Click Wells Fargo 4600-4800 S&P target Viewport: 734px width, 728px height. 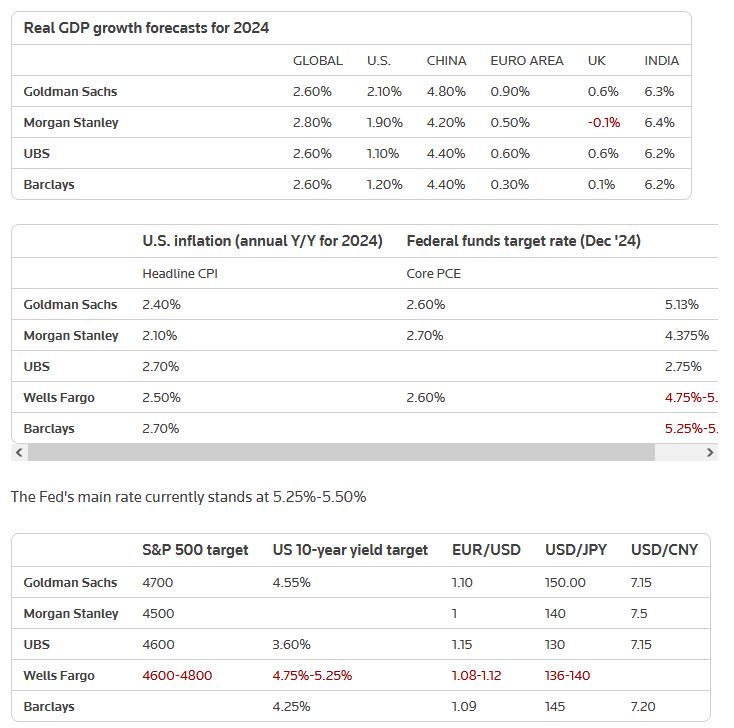tap(177, 676)
